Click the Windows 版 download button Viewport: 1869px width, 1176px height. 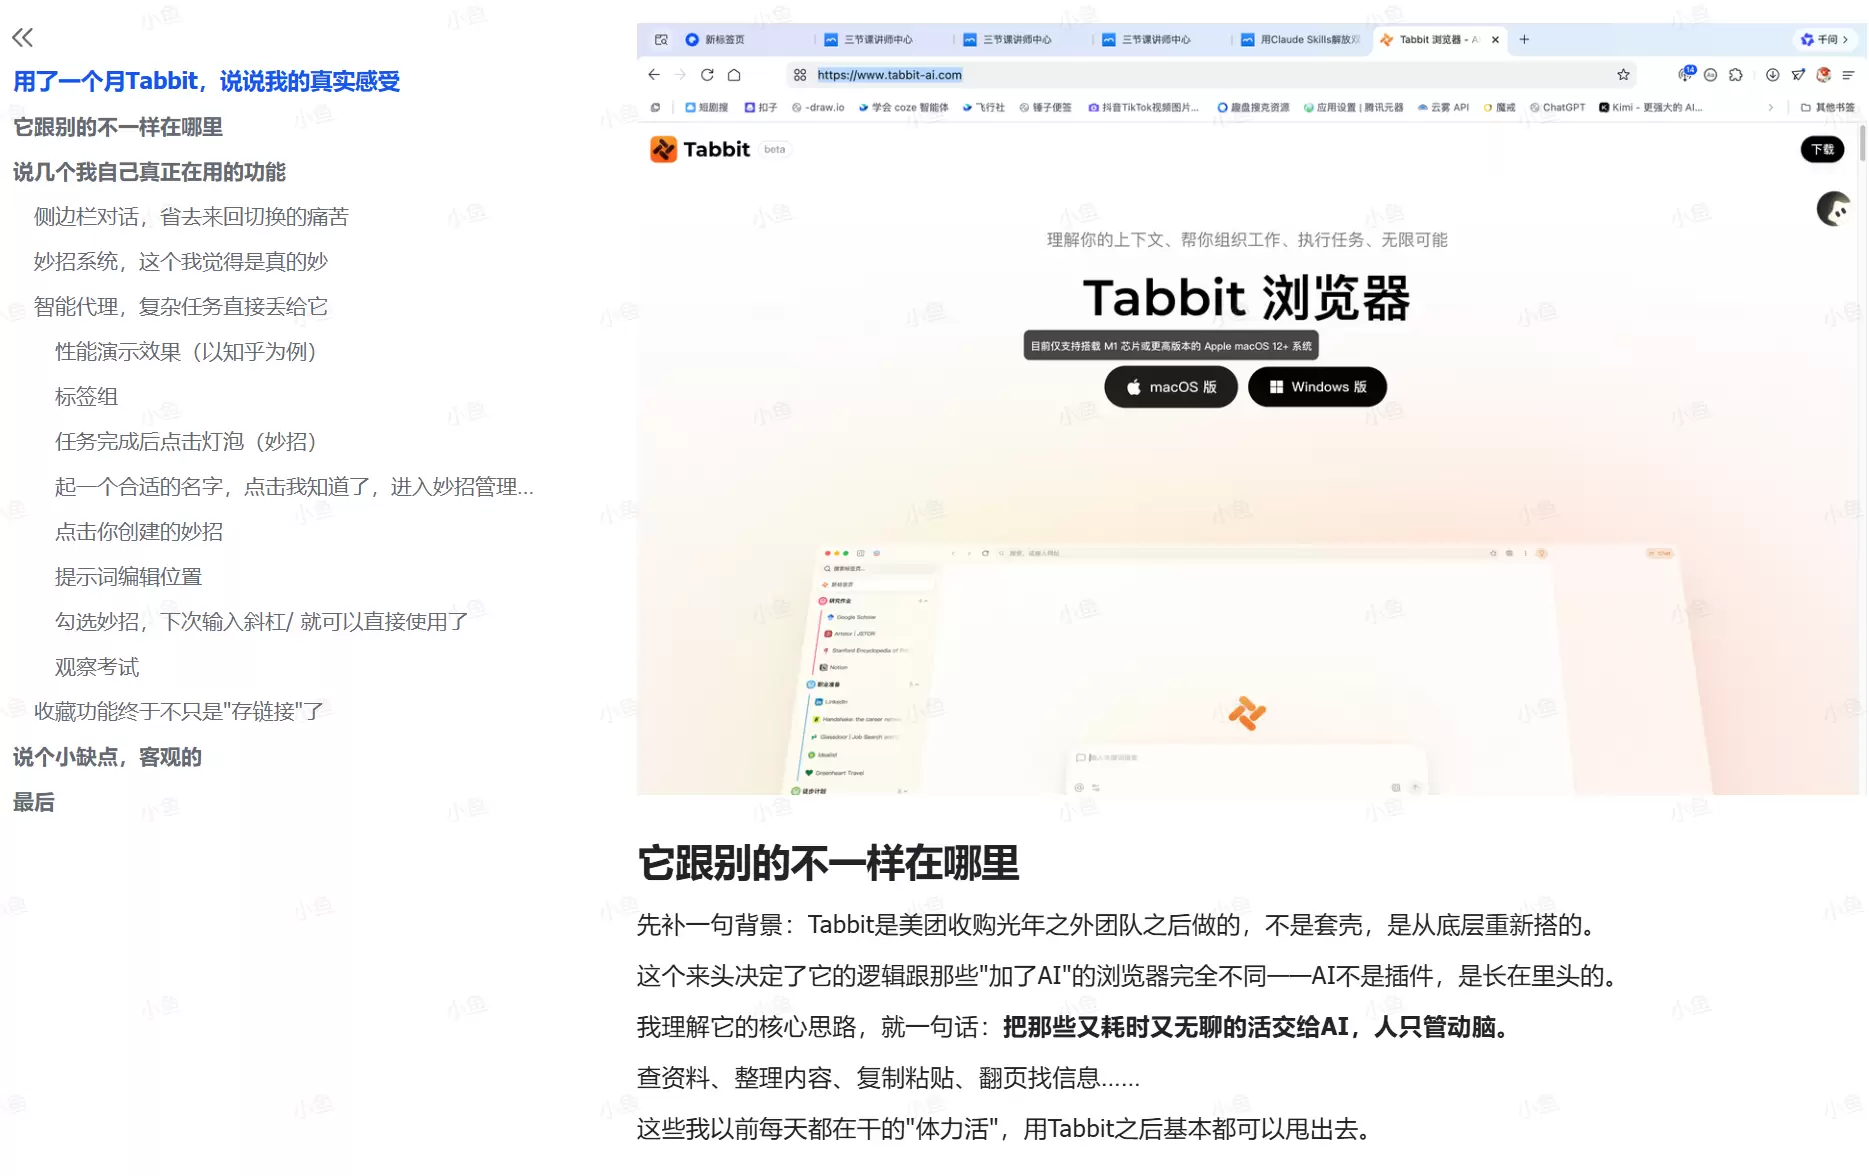click(x=1317, y=387)
